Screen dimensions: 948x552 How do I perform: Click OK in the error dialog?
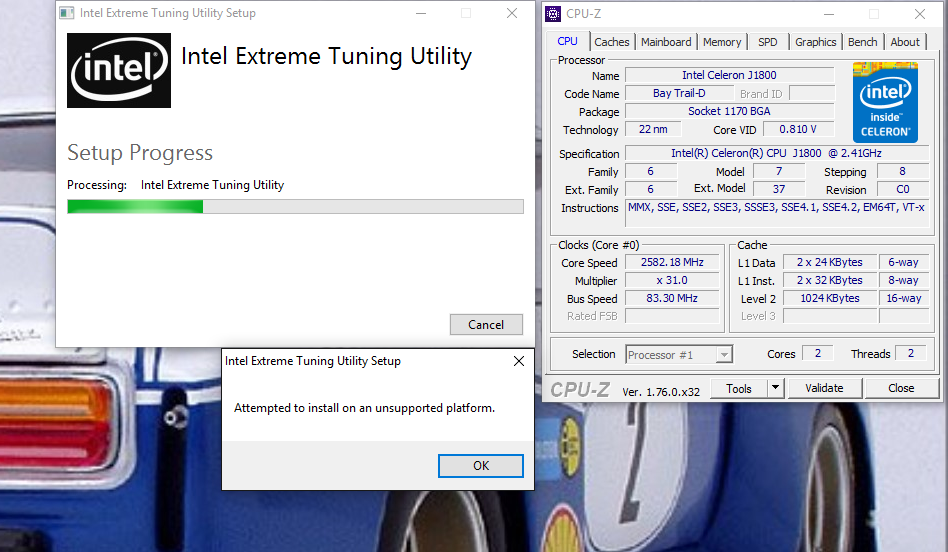tap(481, 466)
